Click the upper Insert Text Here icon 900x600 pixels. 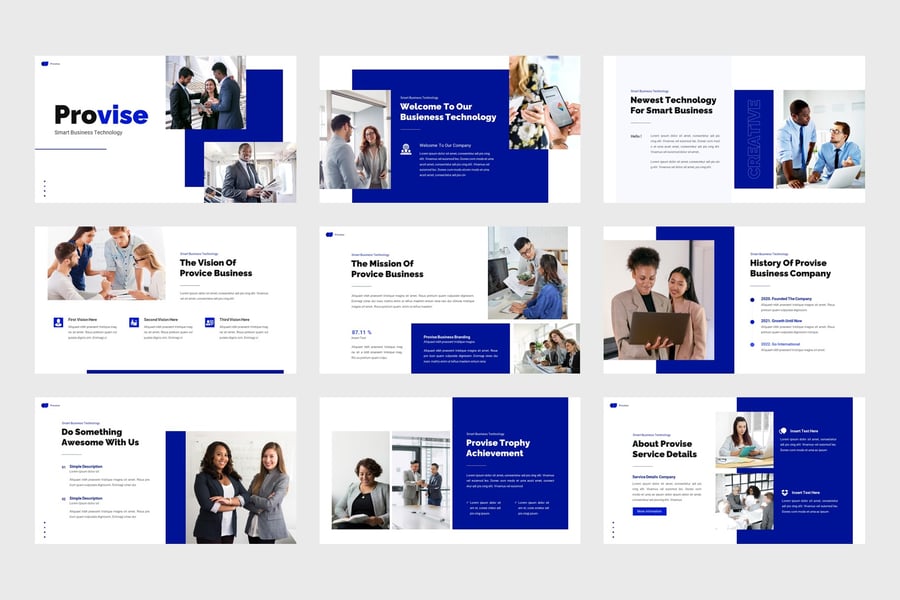783,431
